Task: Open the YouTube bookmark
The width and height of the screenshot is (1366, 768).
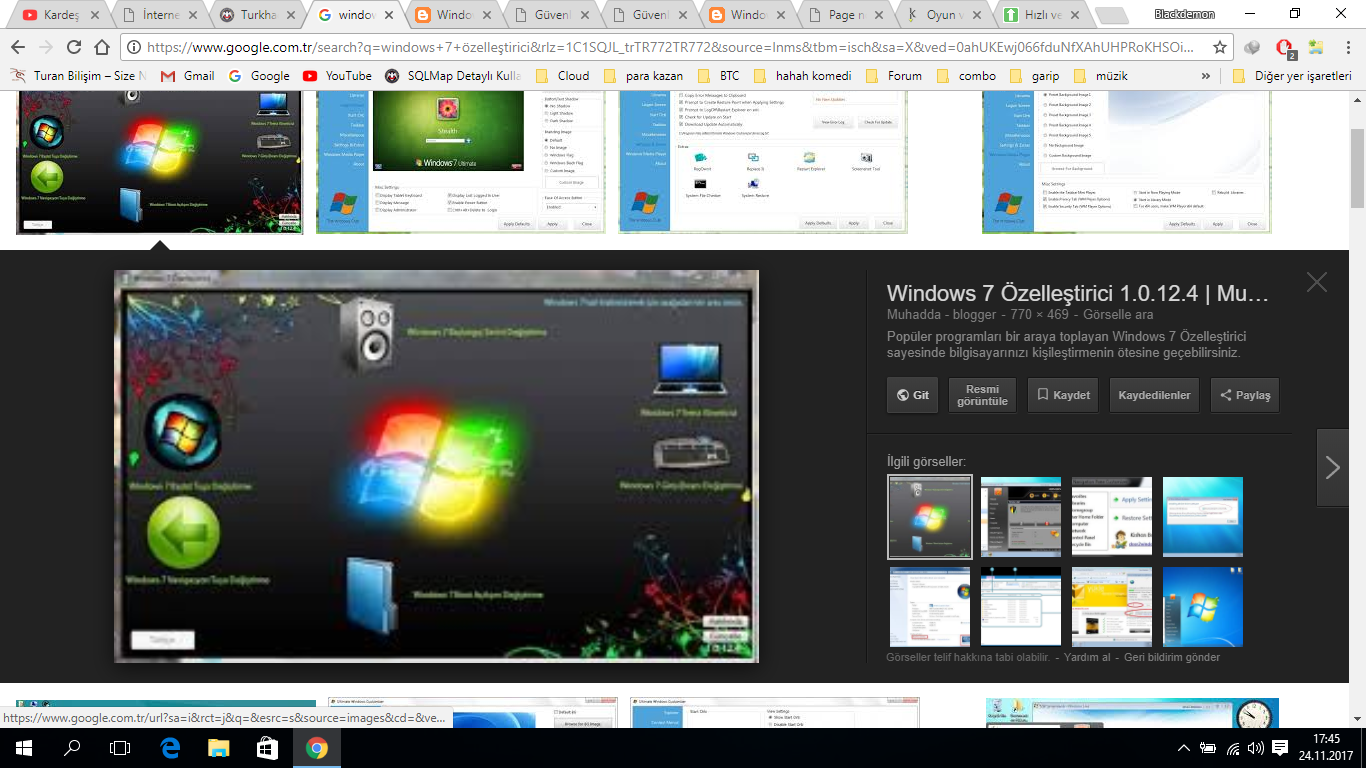Action: (337, 76)
